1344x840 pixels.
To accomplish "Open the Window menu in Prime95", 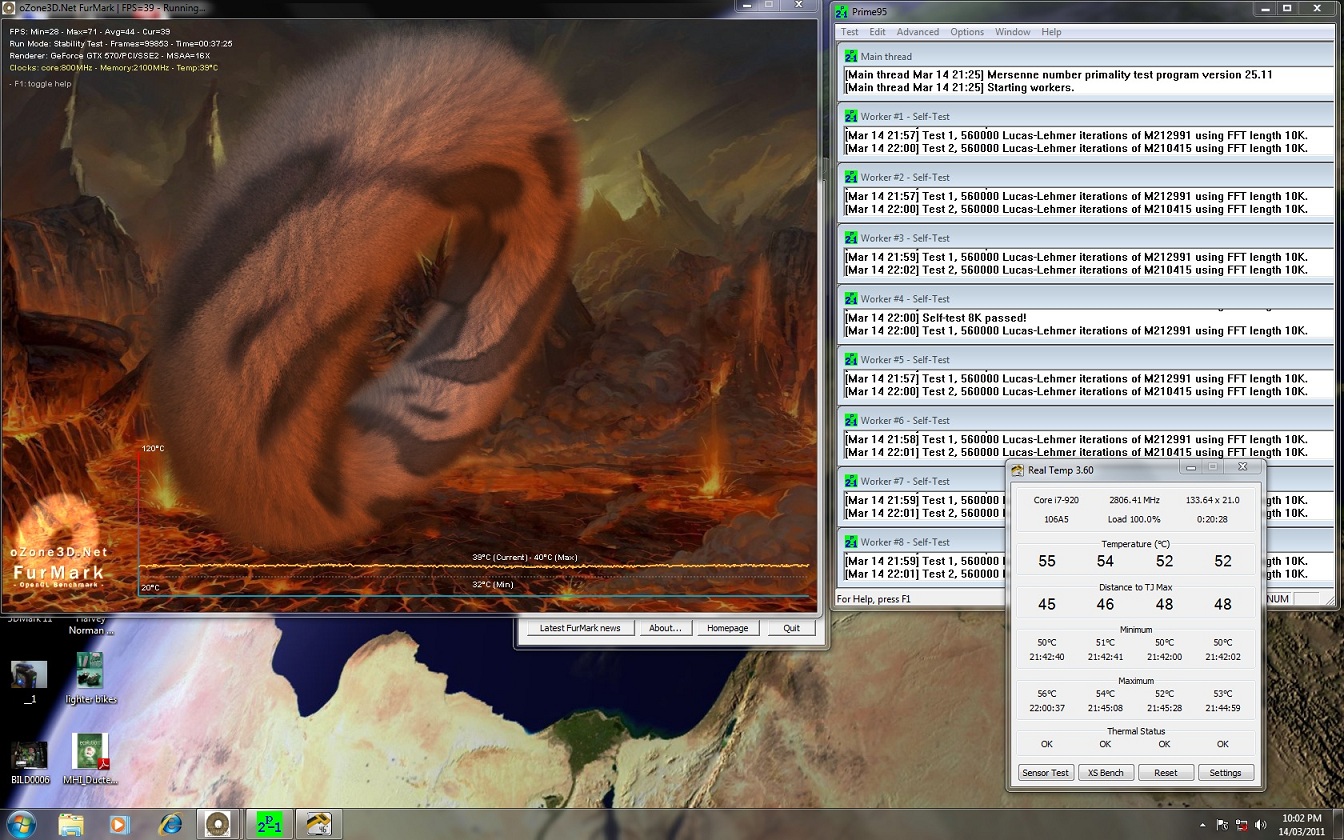I will click(1012, 32).
